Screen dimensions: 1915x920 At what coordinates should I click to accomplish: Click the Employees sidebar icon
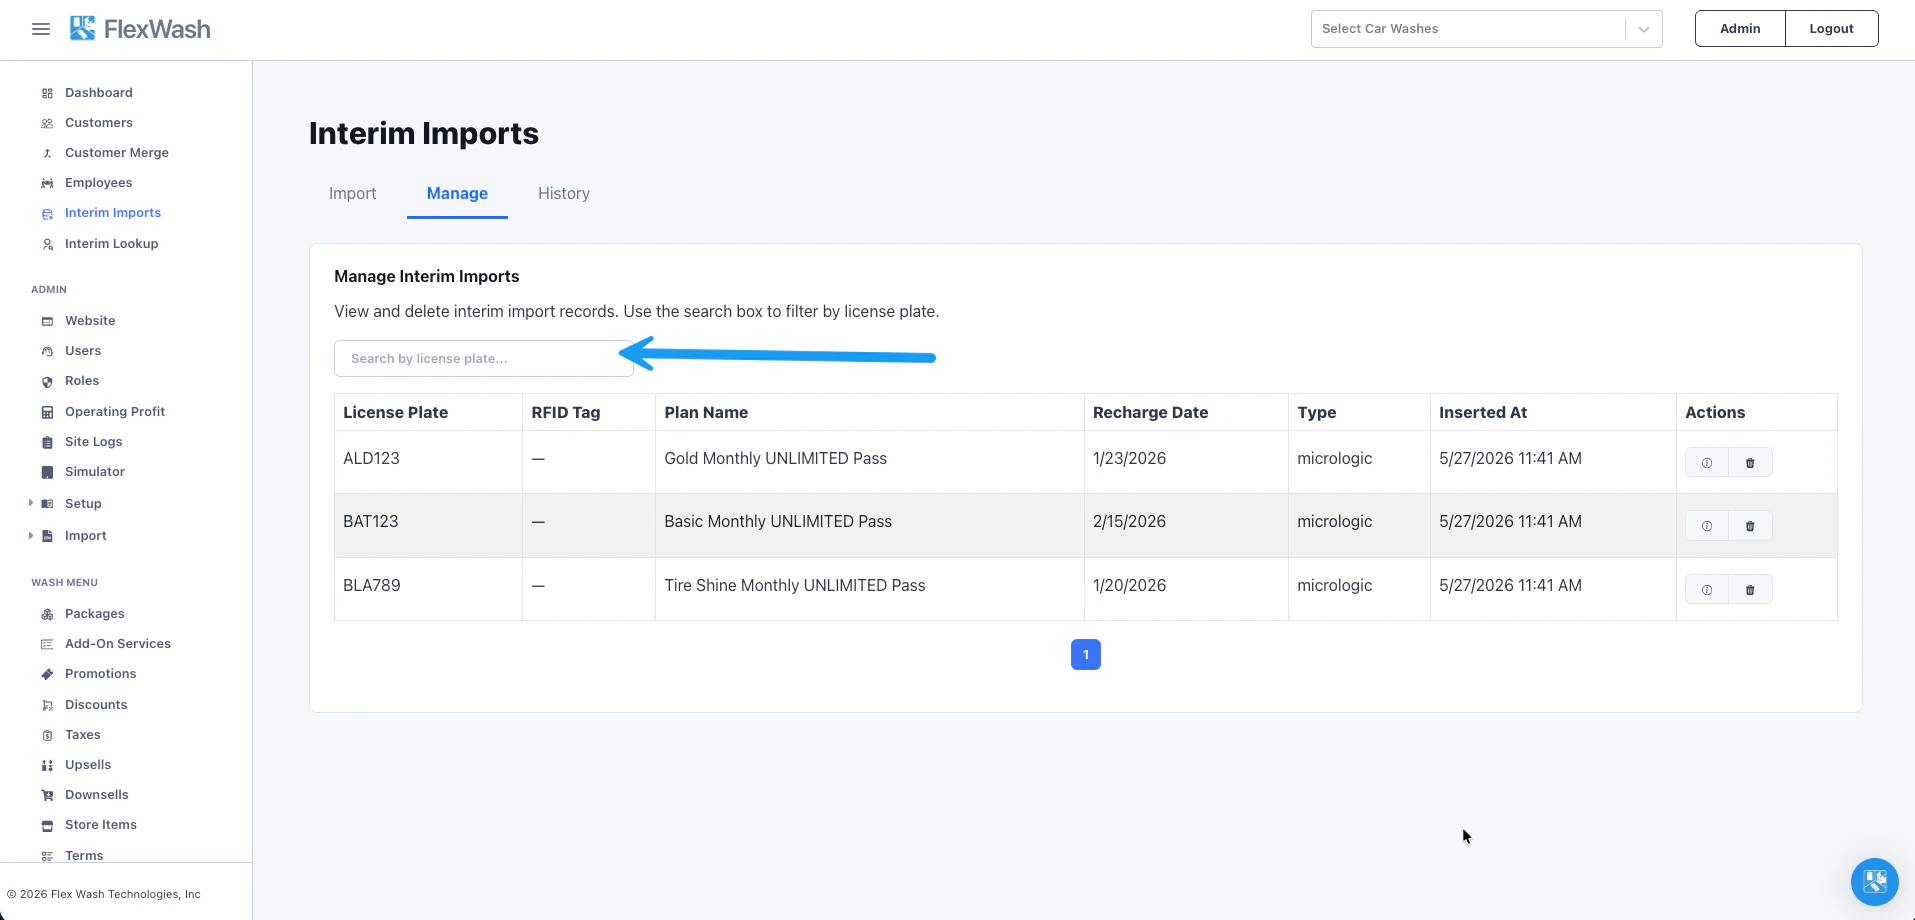tap(47, 183)
